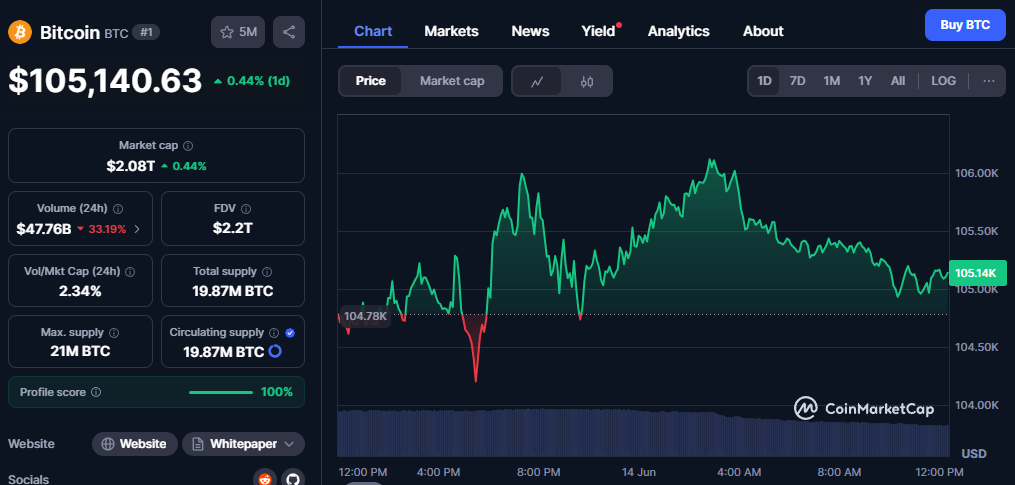Click the Bitcoin logo icon
1015x485 pixels.
pos(19,32)
